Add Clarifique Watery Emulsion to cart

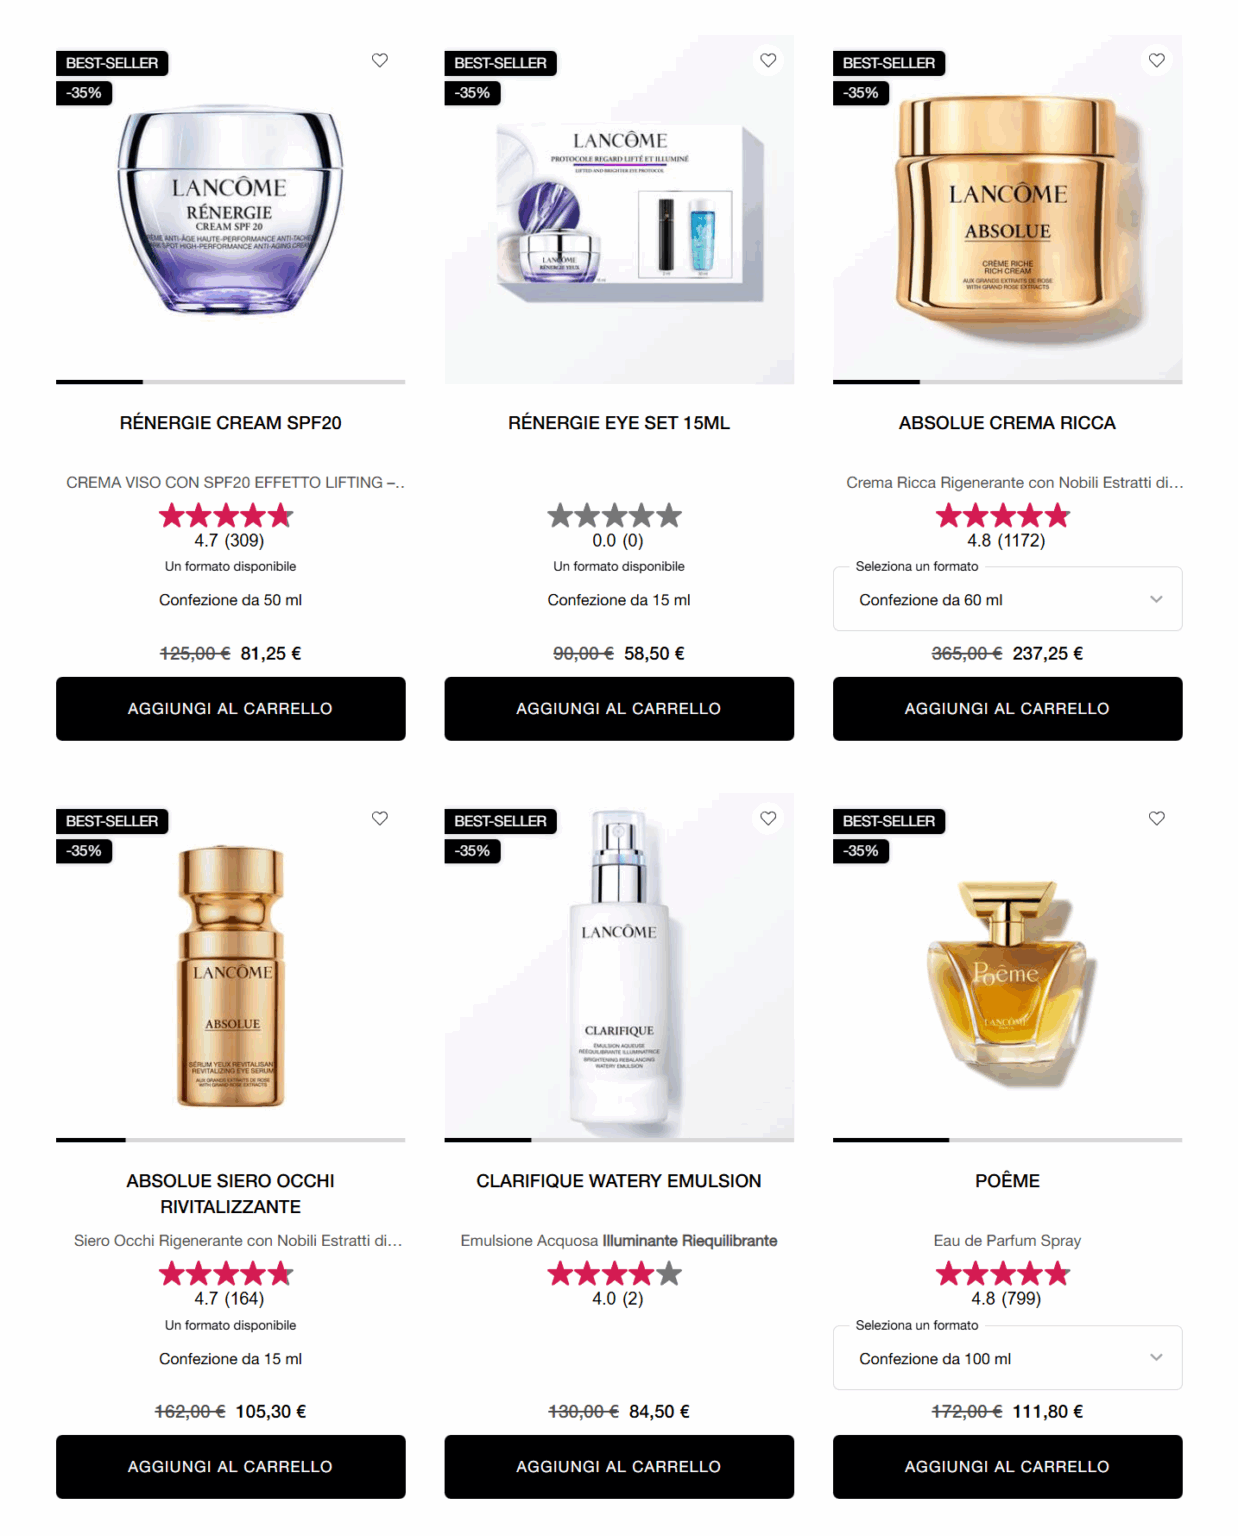tap(619, 1467)
